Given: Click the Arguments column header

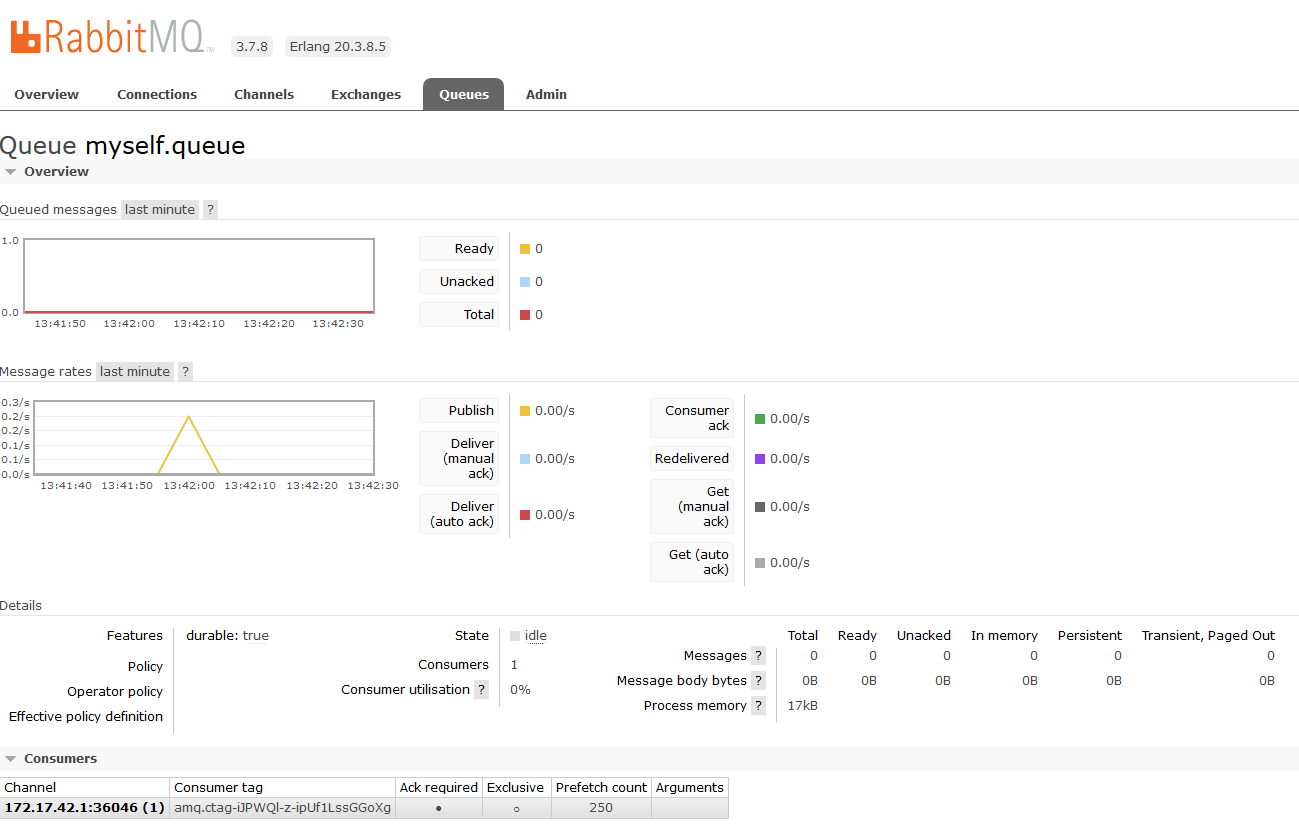Looking at the screenshot, I should [690, 788].
